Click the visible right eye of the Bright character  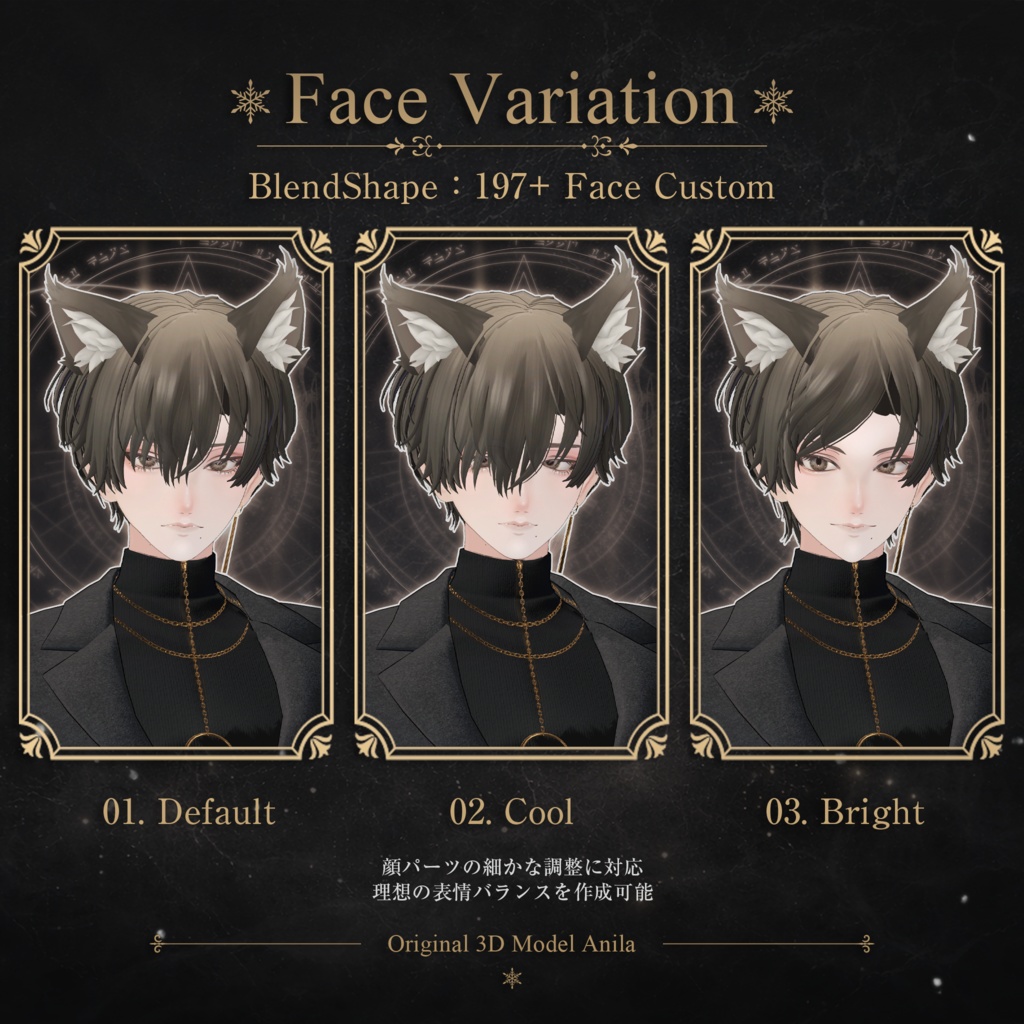(x=890, y=466)
